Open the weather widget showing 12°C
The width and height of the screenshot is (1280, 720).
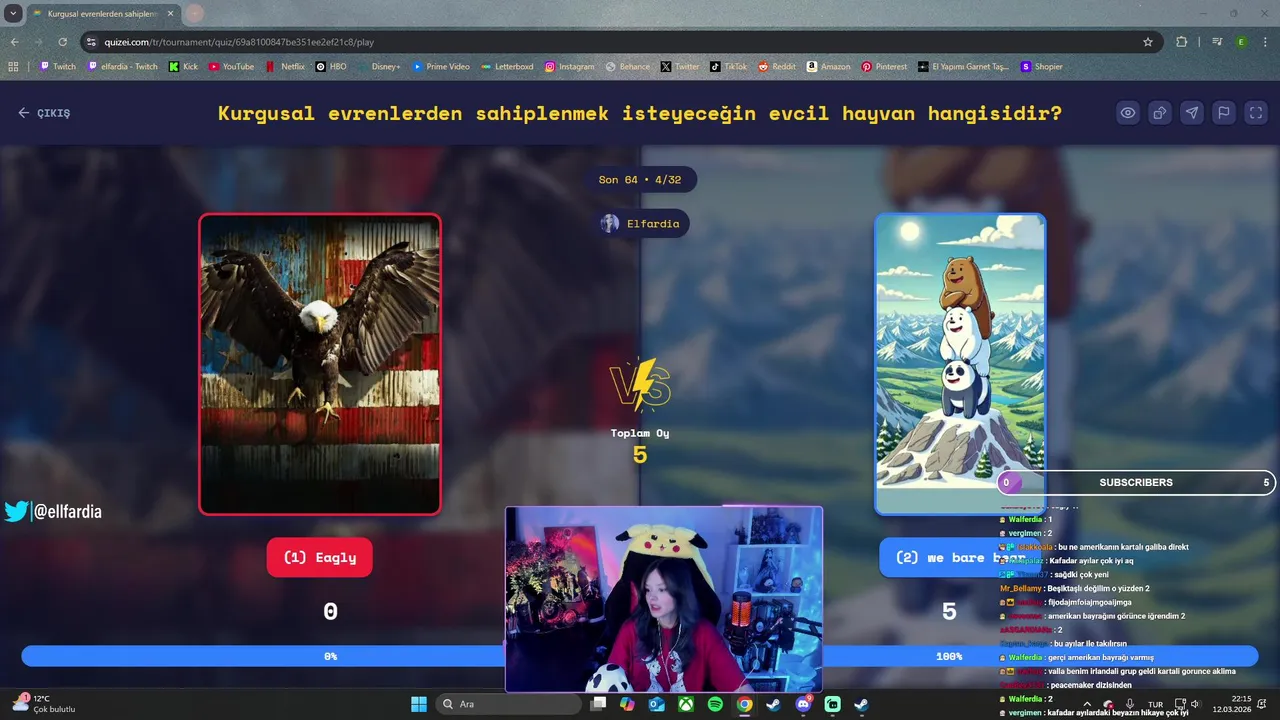click(45, 704)
